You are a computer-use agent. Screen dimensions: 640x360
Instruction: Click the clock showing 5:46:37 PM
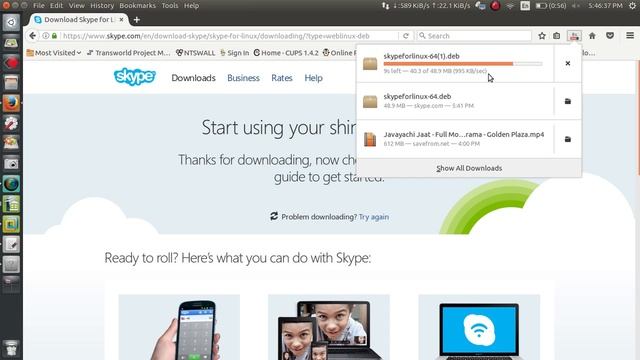605,6
